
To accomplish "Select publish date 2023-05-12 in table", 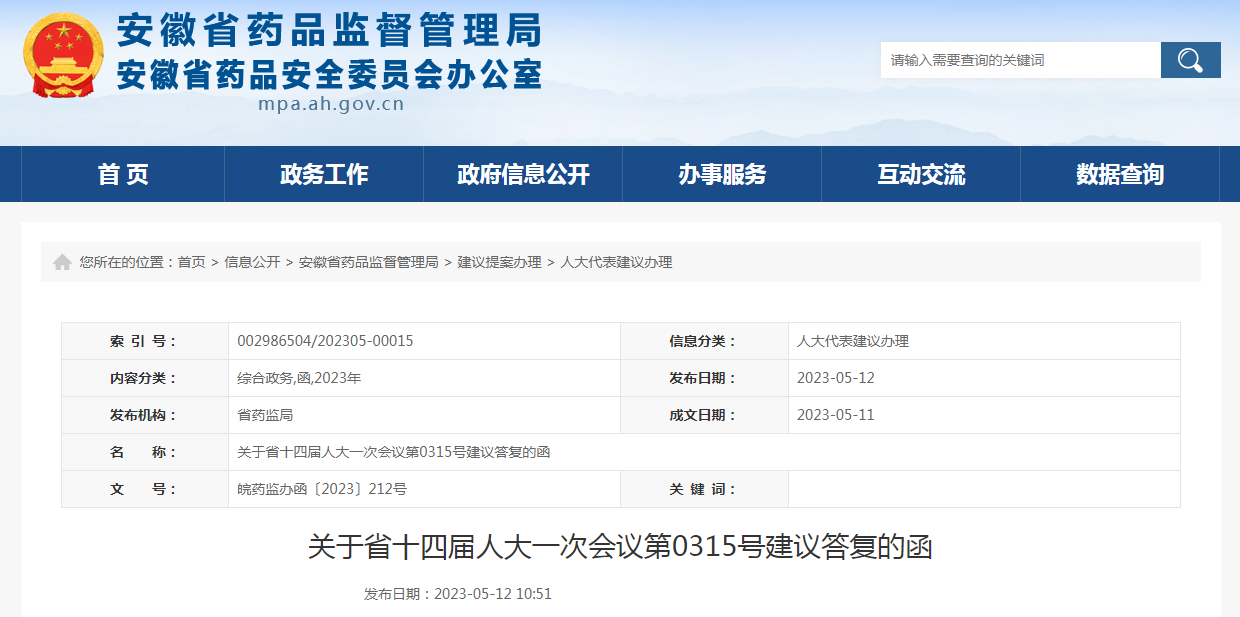I will tap(836, 378).
